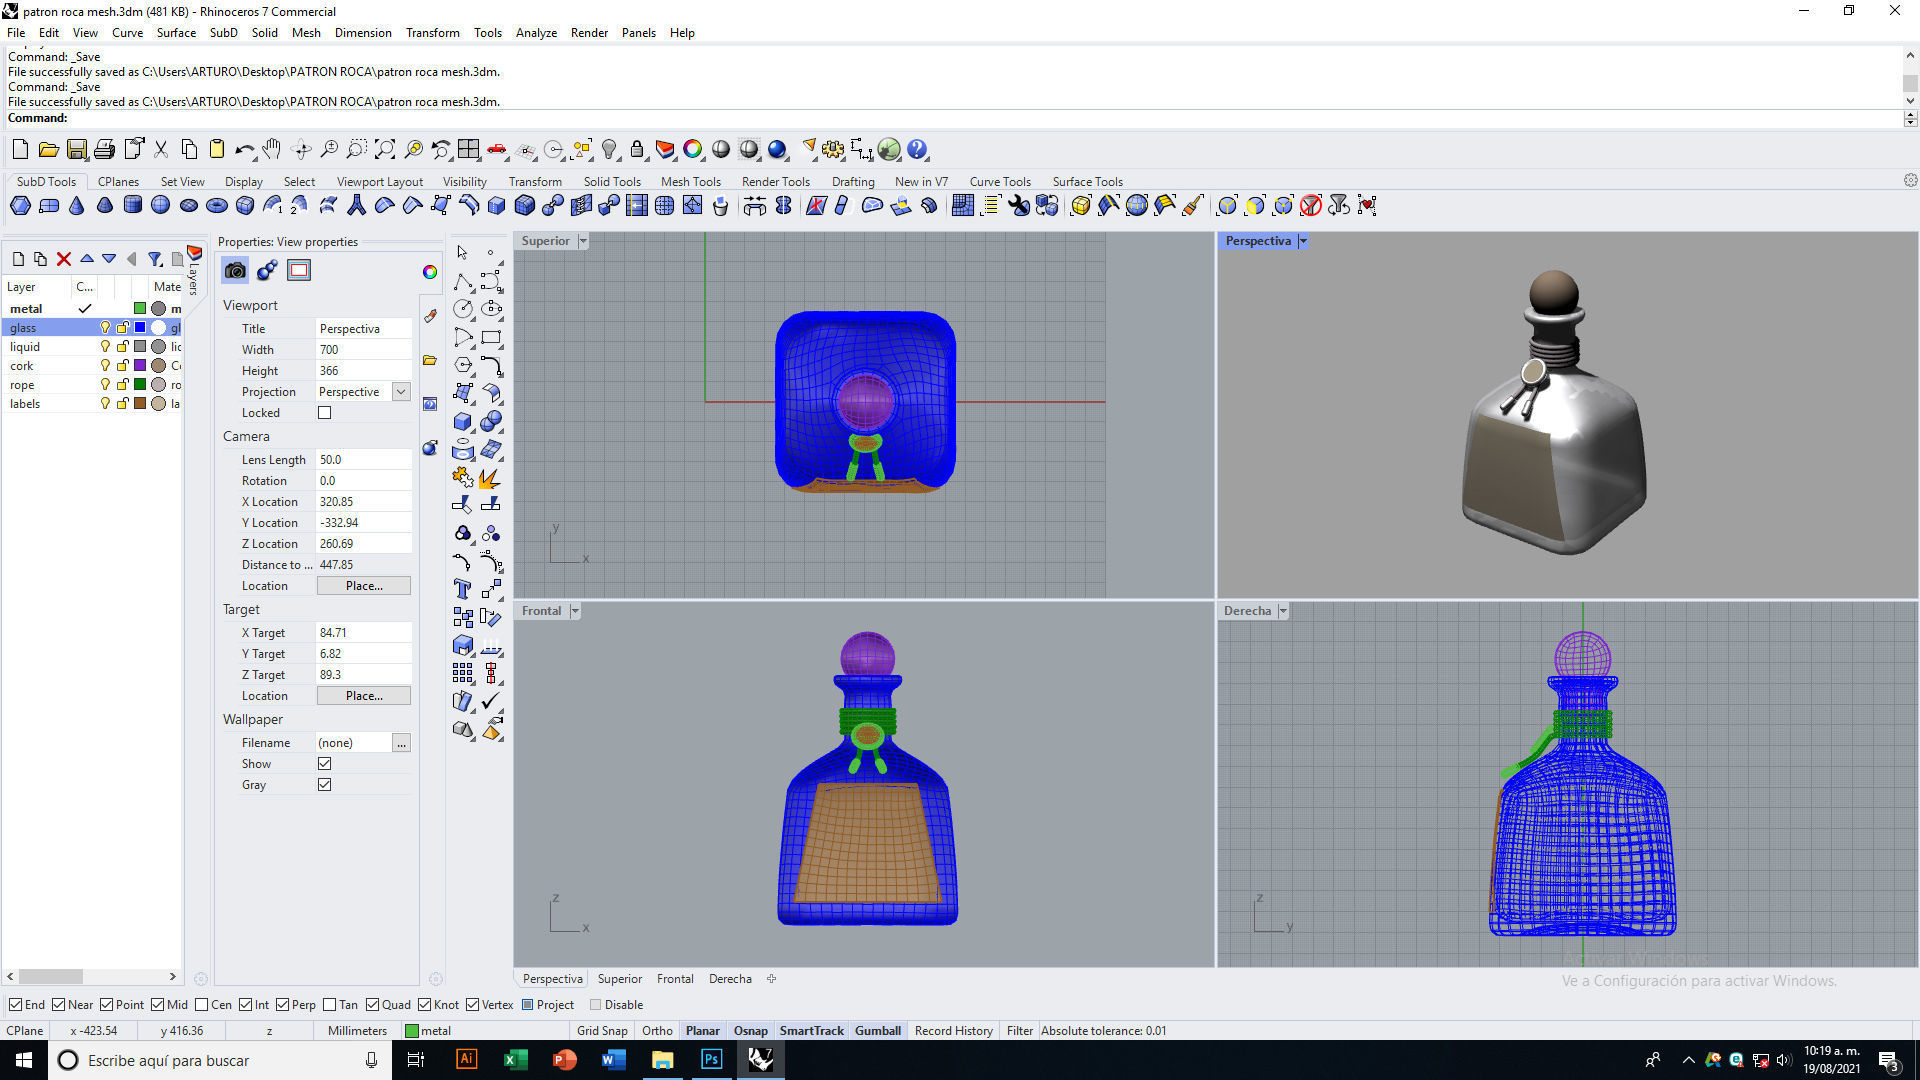Switch to Frontal viewport tab at bottom
This screenshot has width=1920, height=1080.
click(x=675, y=979)
